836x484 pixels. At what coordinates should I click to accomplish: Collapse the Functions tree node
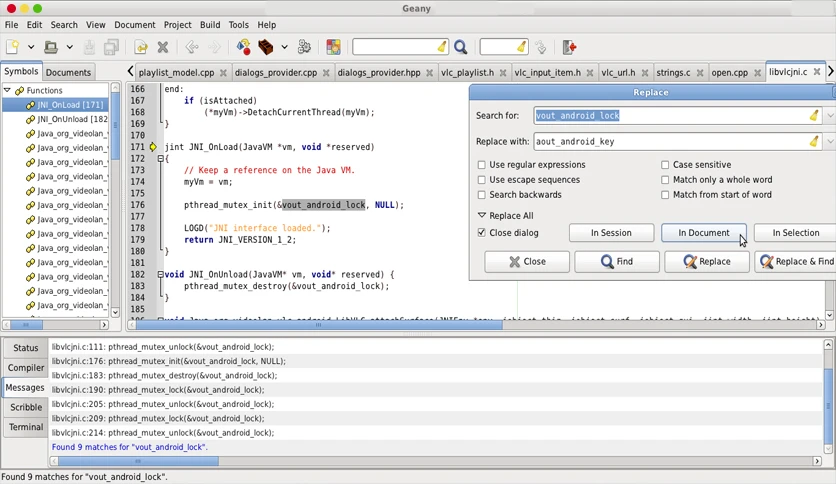7,90
